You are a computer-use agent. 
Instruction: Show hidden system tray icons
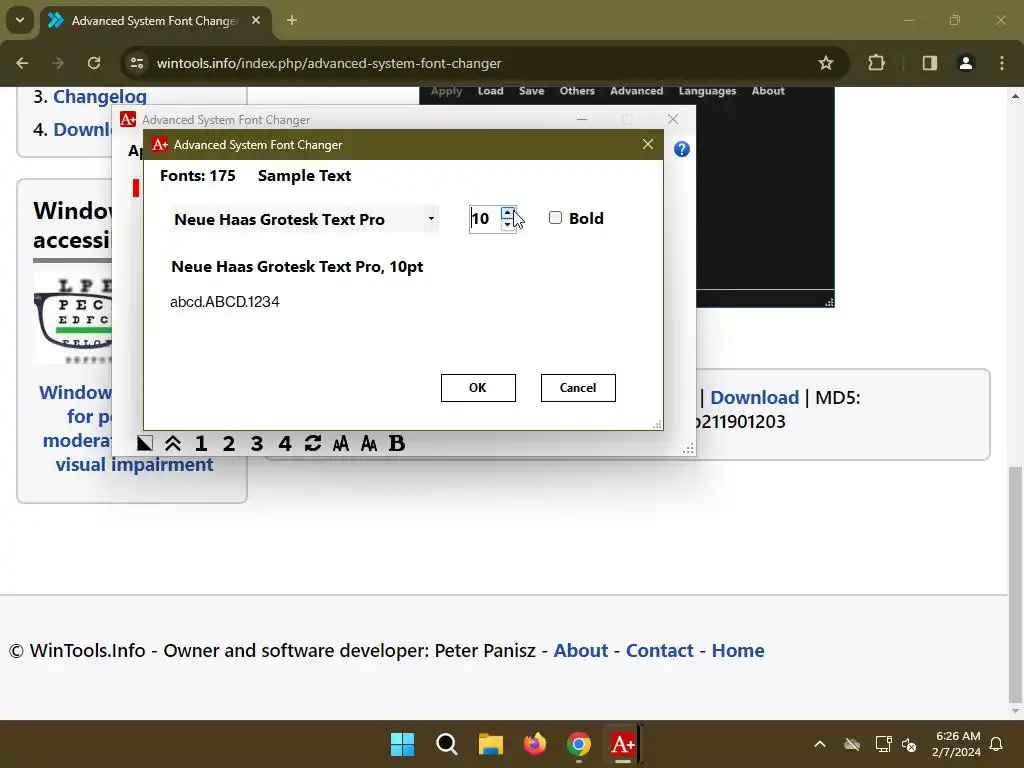pyautogui.click(x=820, y=744)
